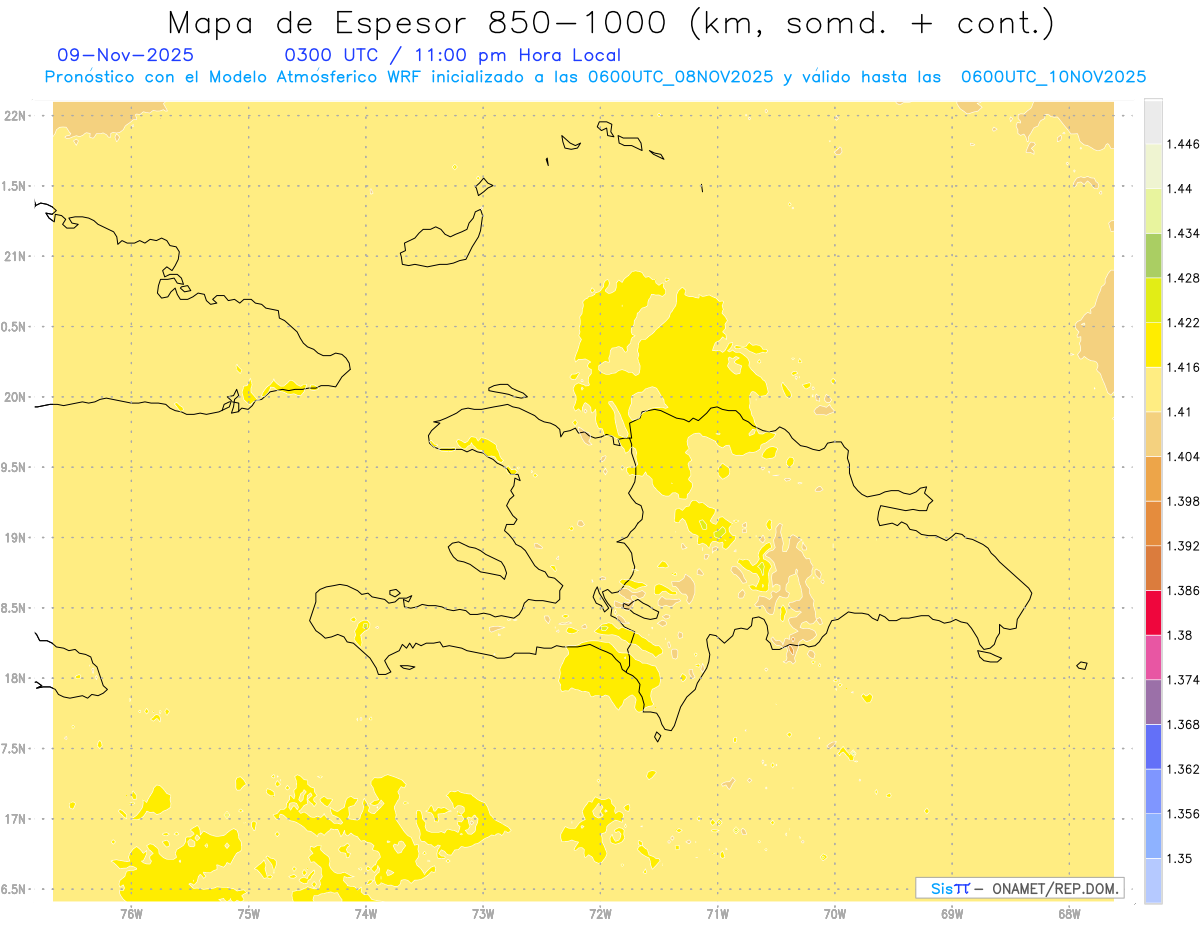The height and width of the screenshot is (927, 1200).
Task: Click the colorbar label "1.35"
Action: tap(1180, 858)
